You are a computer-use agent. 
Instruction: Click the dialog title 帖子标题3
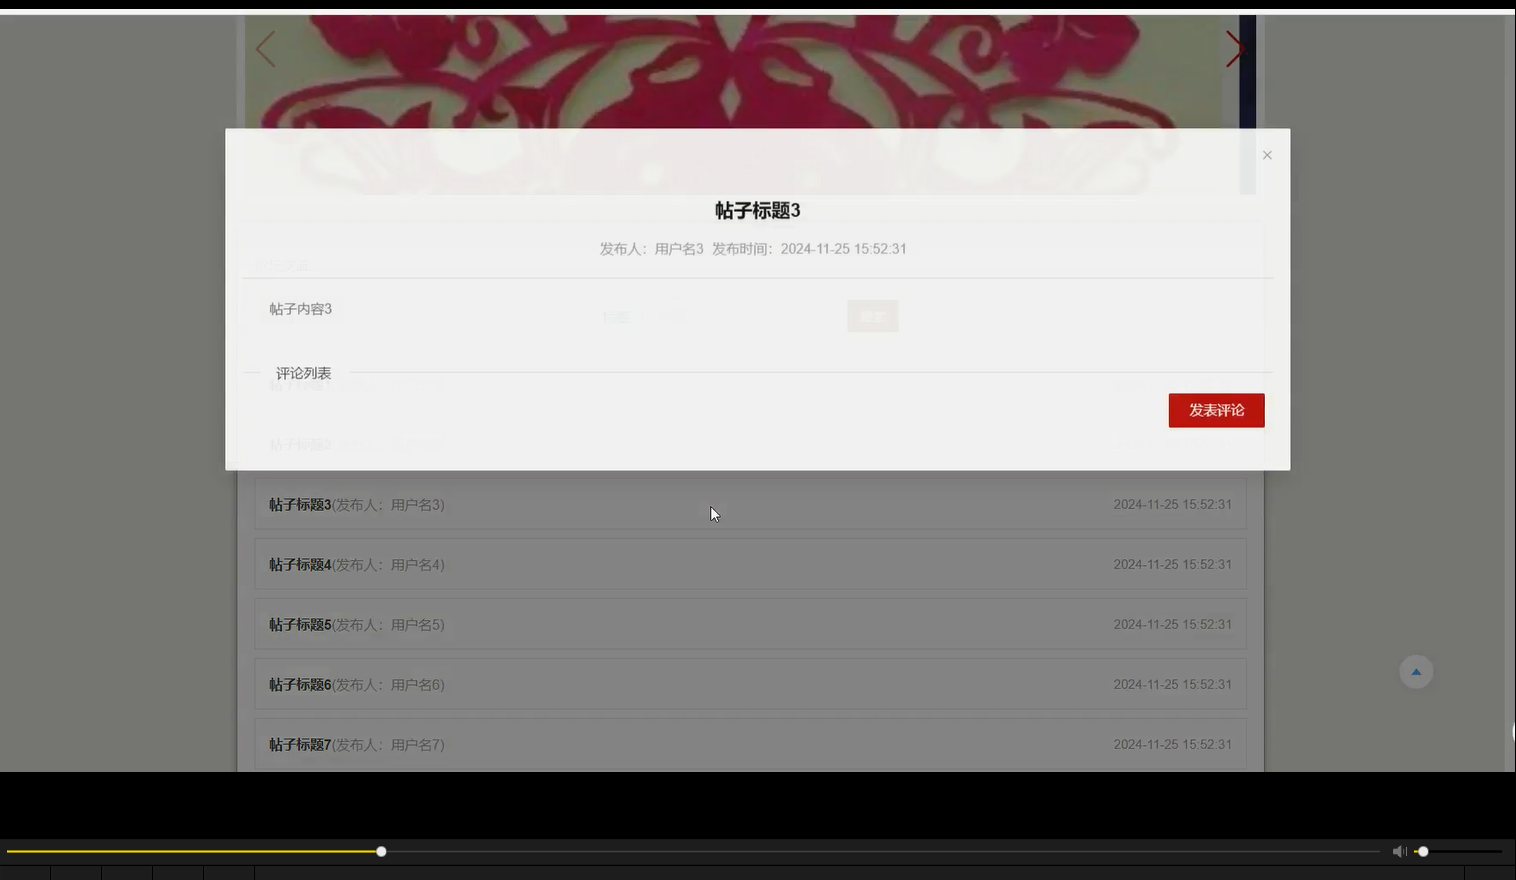[757, 210]
